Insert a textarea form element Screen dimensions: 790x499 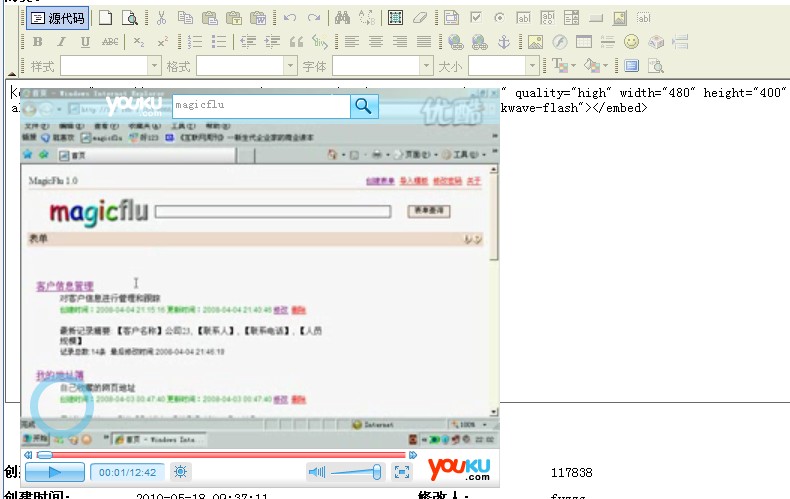coord(548,18)
